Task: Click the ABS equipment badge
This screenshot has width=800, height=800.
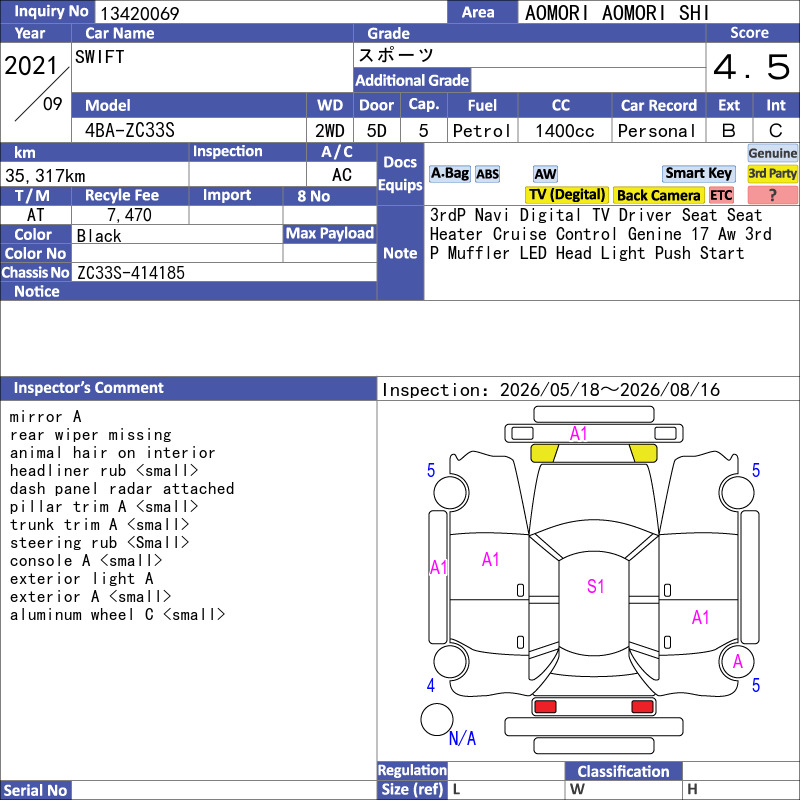Action: (x=487, y=174)
